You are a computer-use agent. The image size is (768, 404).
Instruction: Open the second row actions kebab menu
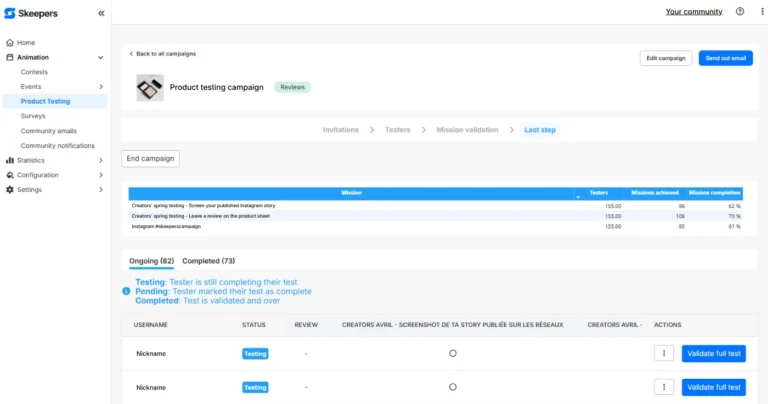(664, 387)
